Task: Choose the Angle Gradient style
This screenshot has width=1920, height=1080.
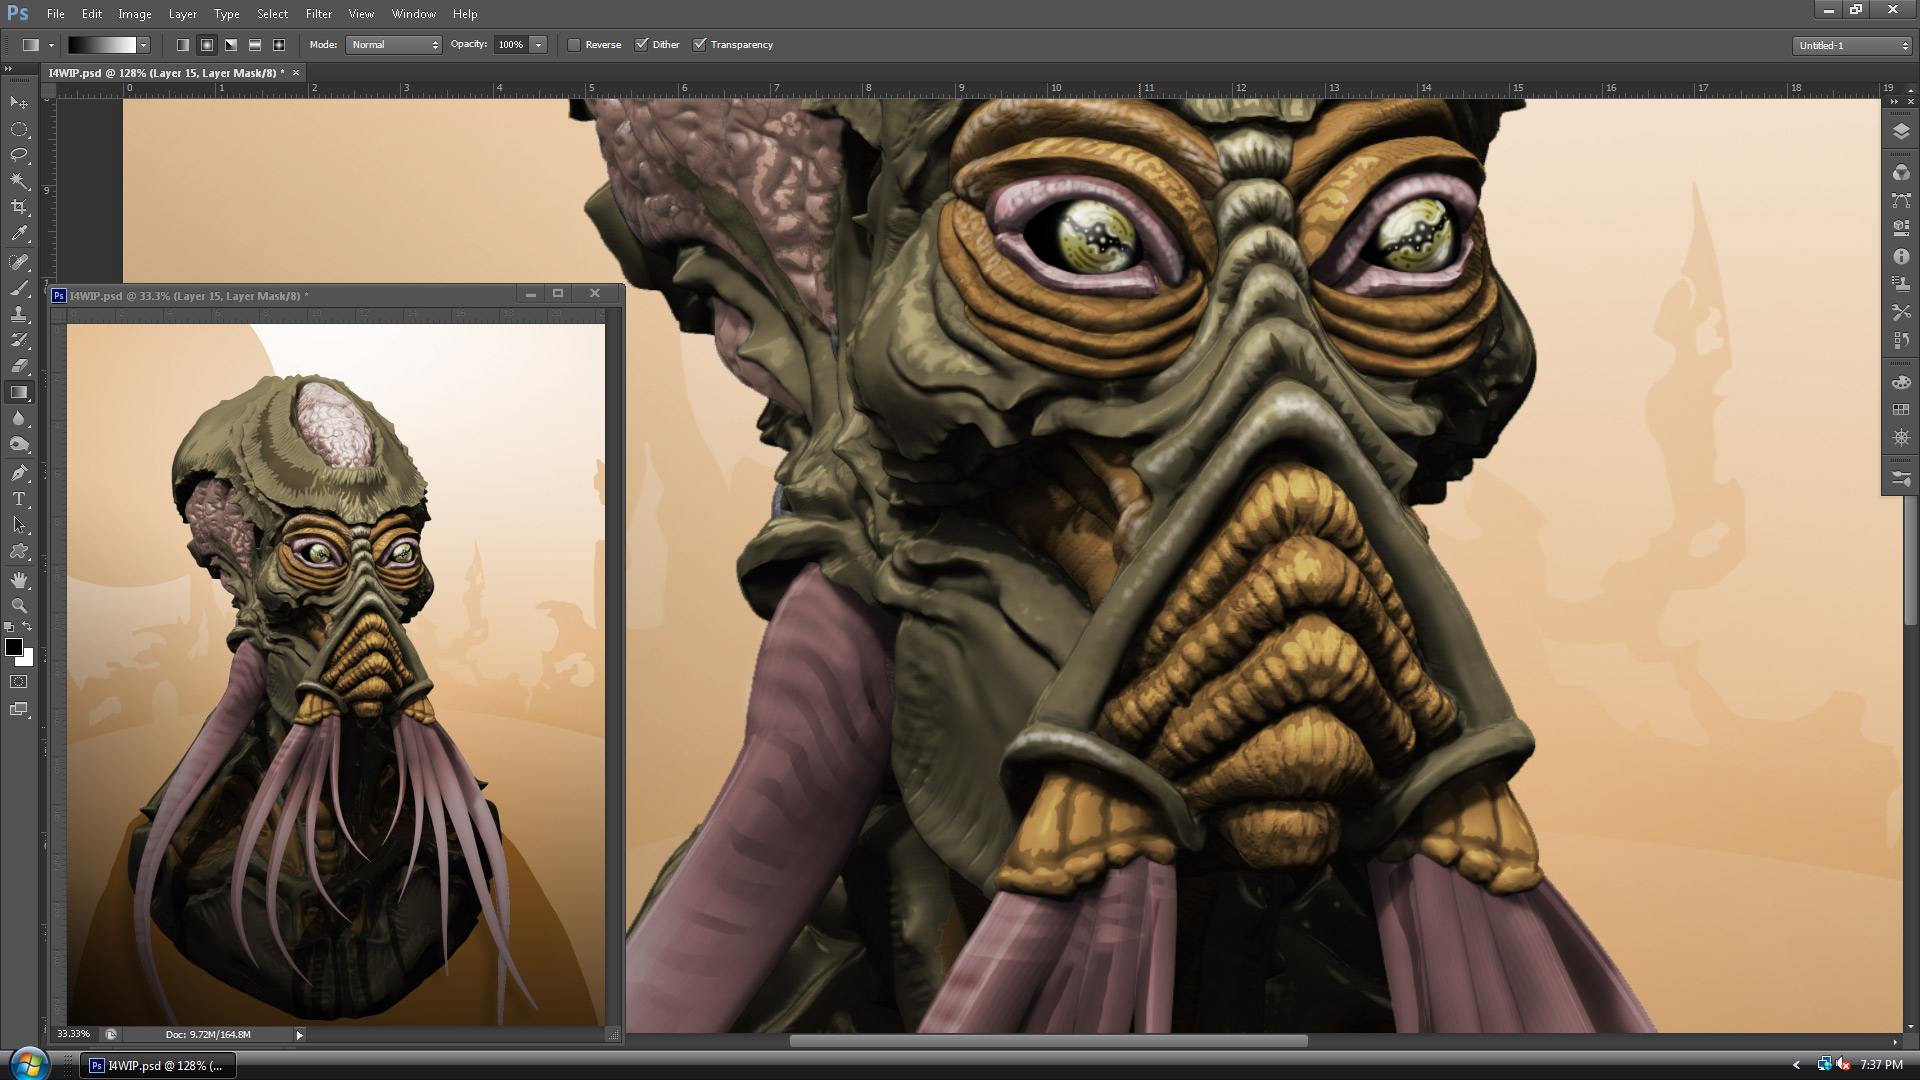Action: pyautogui.click(x=231, y=45)
